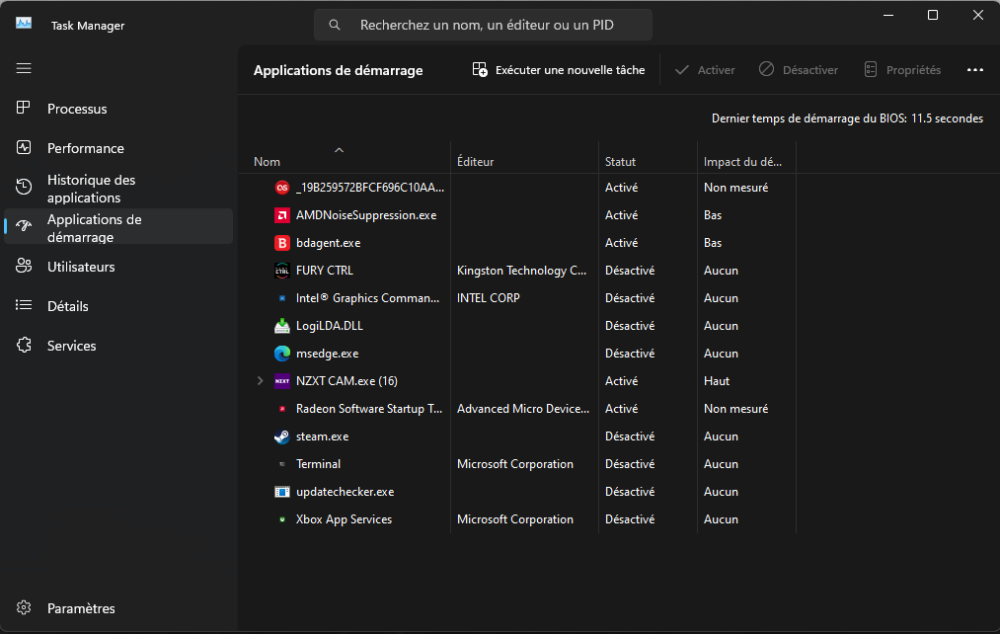Go to the Services page
The image size is (1000, 634).
(71, 346)
